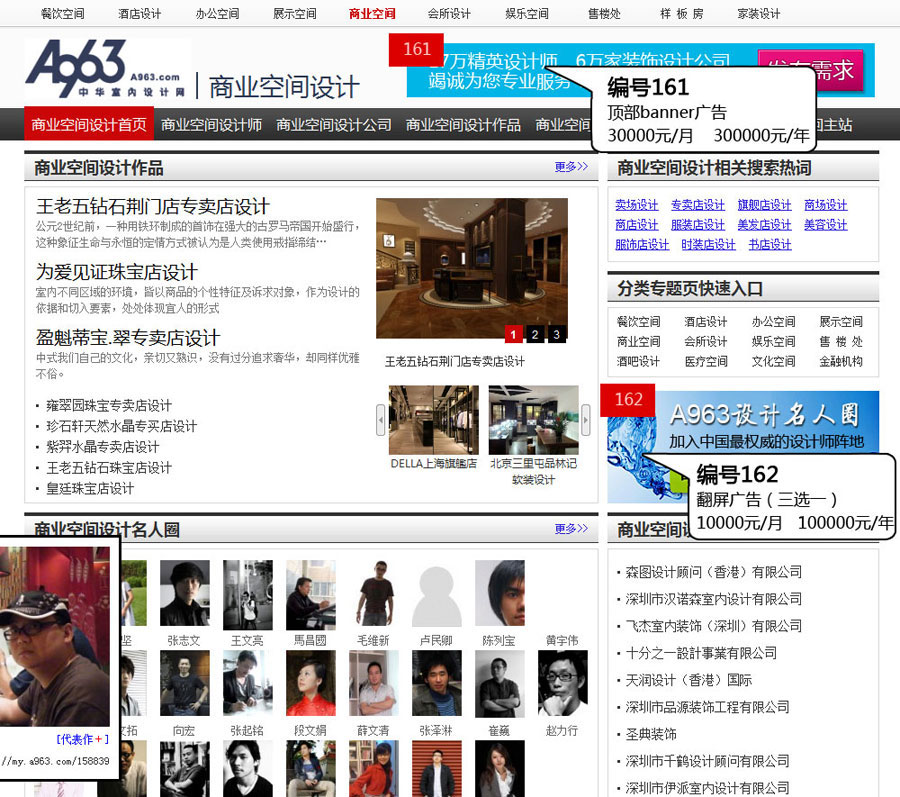Switch to 商业空间设计公司 tab
This screenshot has height=797, width=900.
coord(333,125)
